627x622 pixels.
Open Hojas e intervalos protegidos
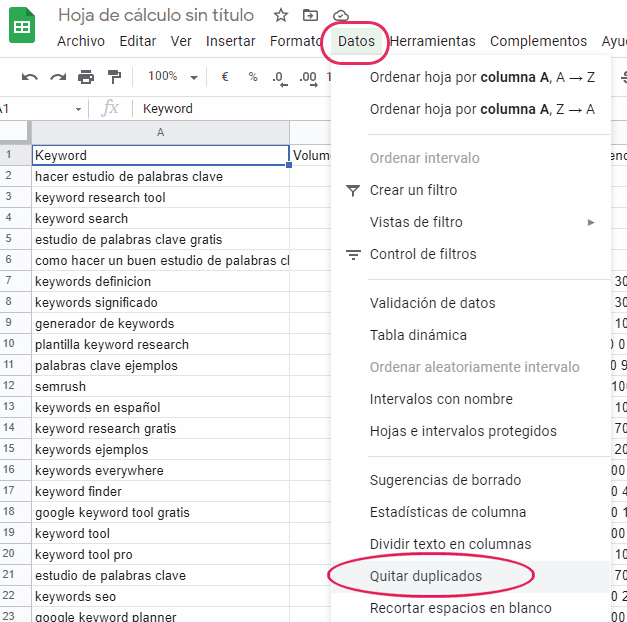point(471,431)
